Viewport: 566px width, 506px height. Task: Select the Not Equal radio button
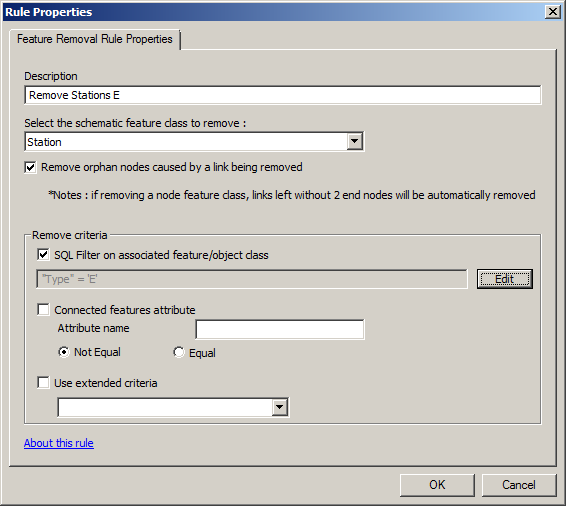pyautogui.click(x=64, y=352)
